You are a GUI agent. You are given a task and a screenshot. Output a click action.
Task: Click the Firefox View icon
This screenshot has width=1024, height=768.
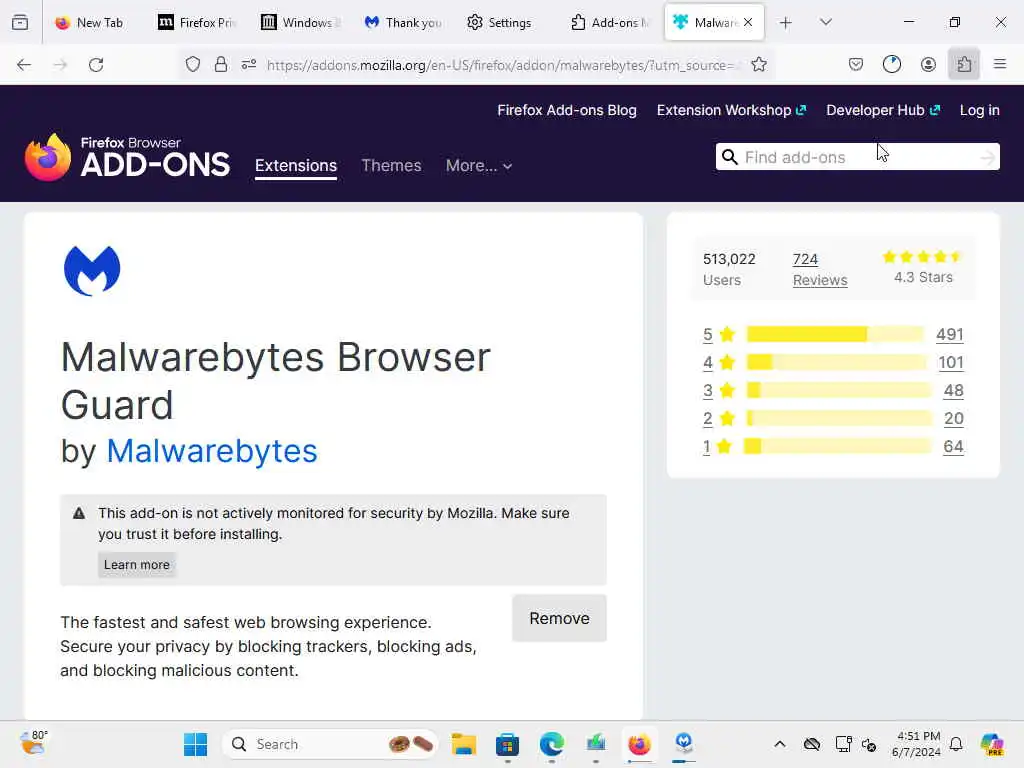point(20,22)
